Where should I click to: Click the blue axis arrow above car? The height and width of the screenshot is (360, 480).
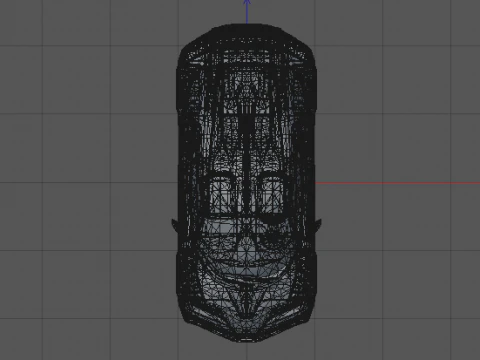247,12
